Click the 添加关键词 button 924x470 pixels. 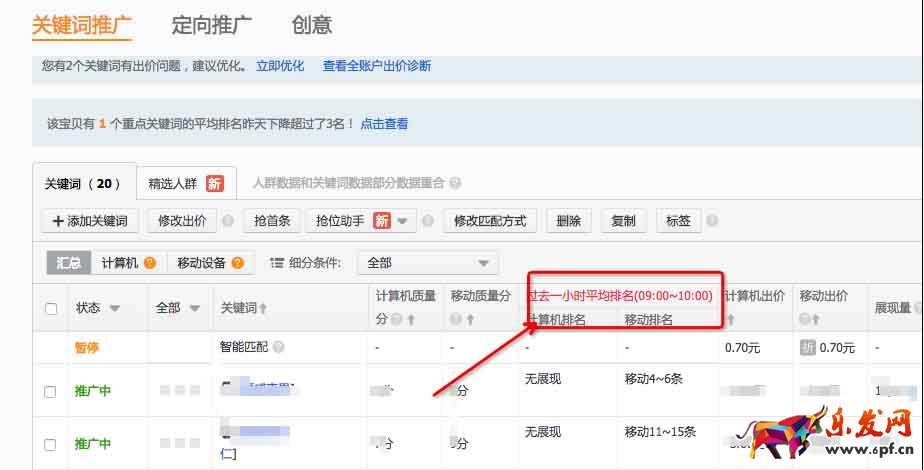[89, 221]
